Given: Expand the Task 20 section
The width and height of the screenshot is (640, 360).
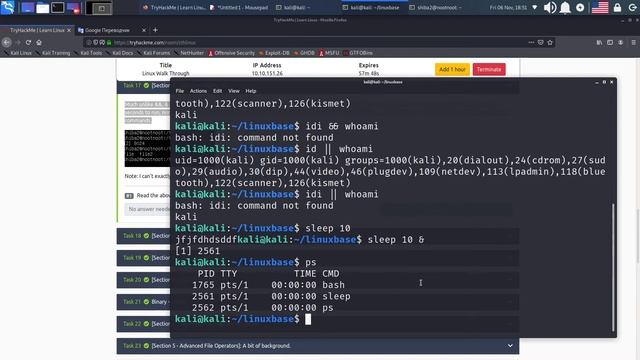Looking at the screenshot, I should point(144,280).
